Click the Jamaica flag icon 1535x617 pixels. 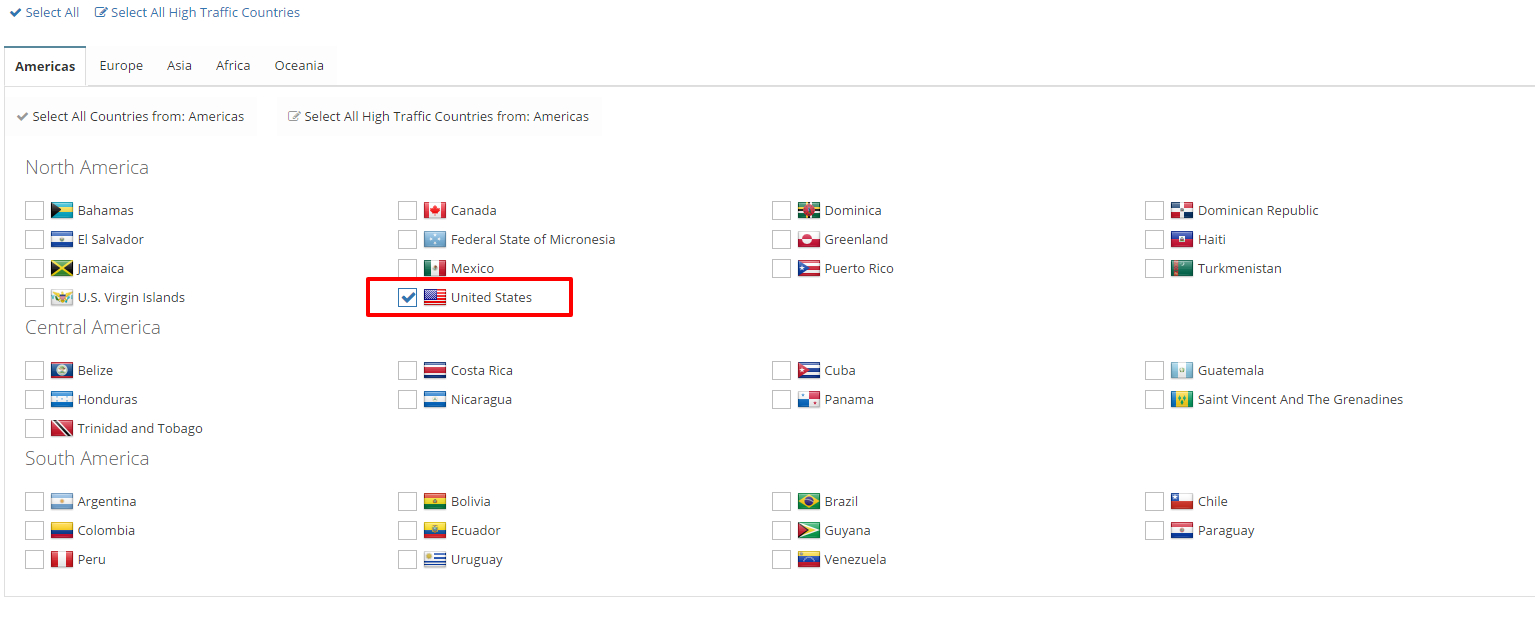click(x=62, y=268)
